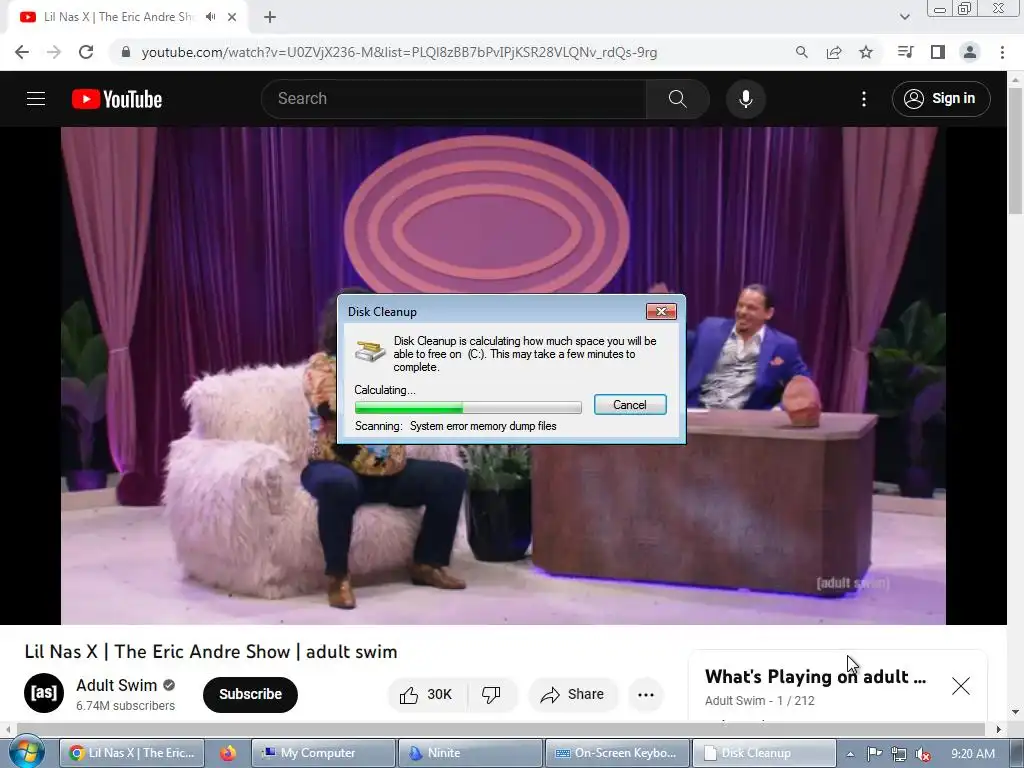Image resolution: width=1024 pixels, height=768 pixels.
Task: Open YouTube hamburger guide menu
Action: [36, 99]
